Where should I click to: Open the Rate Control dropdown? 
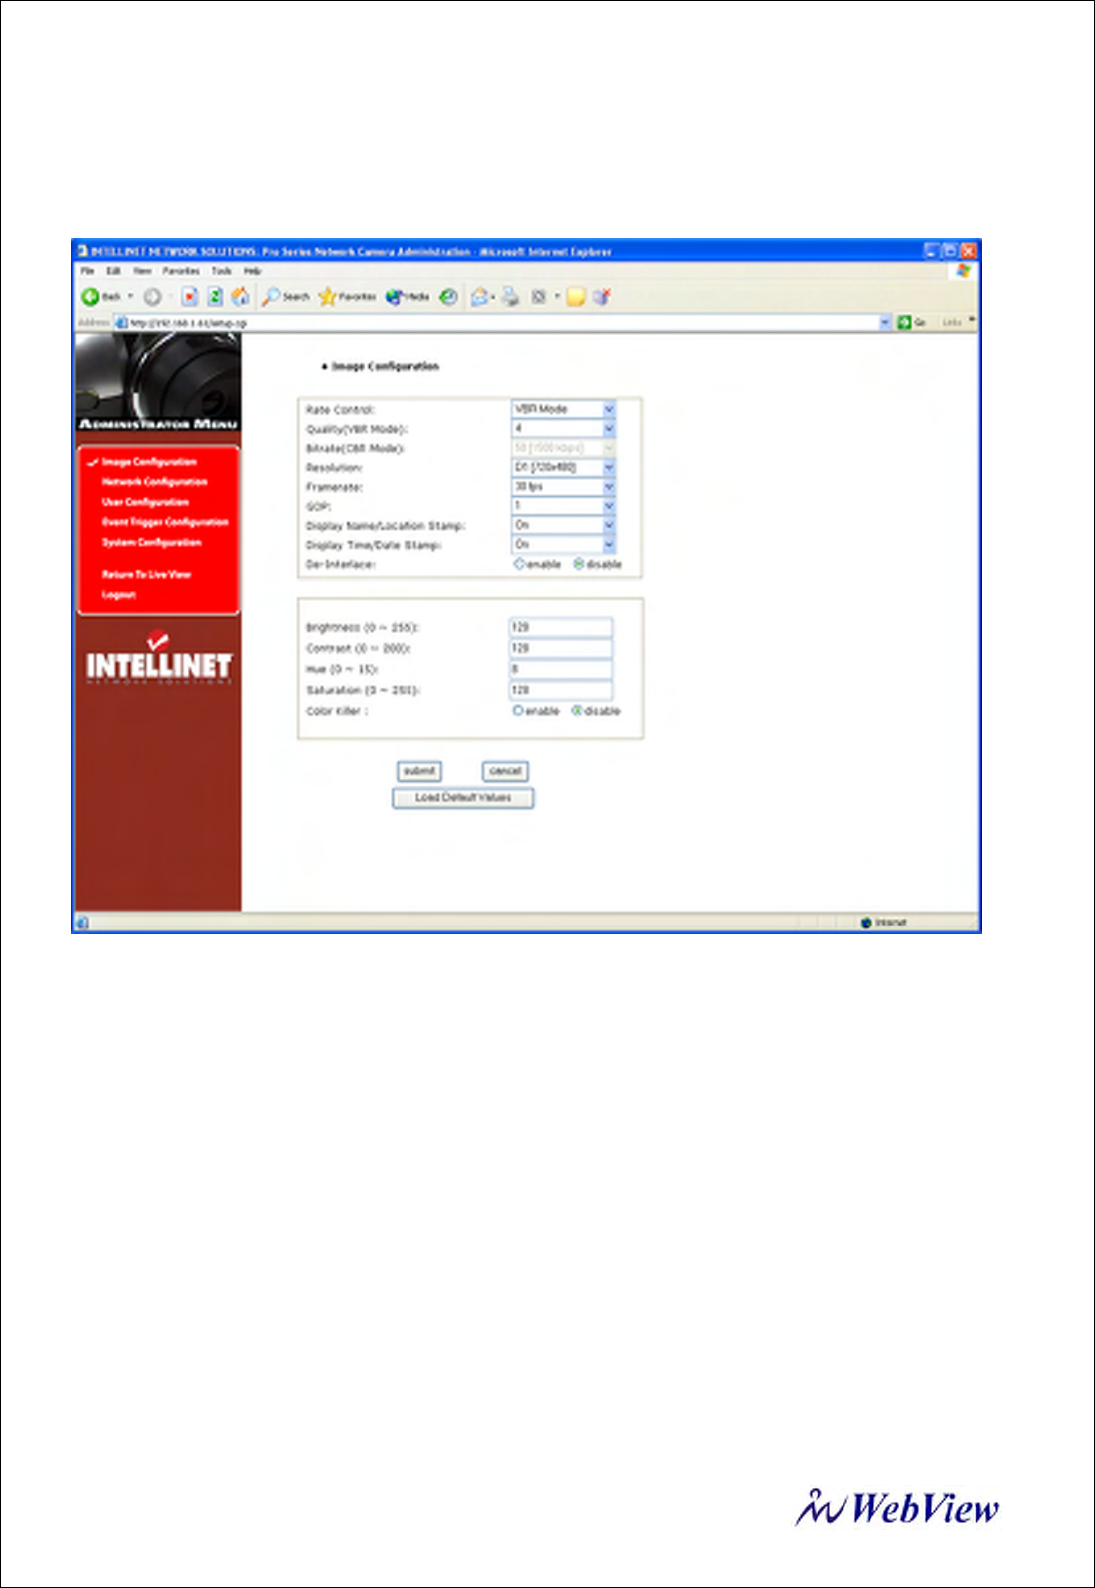[563, 409]
